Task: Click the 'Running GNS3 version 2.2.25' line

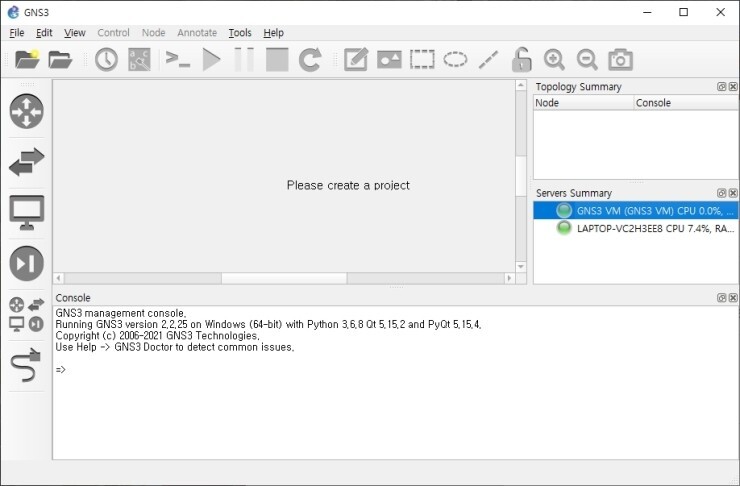Action: click(x=268, y=325)
